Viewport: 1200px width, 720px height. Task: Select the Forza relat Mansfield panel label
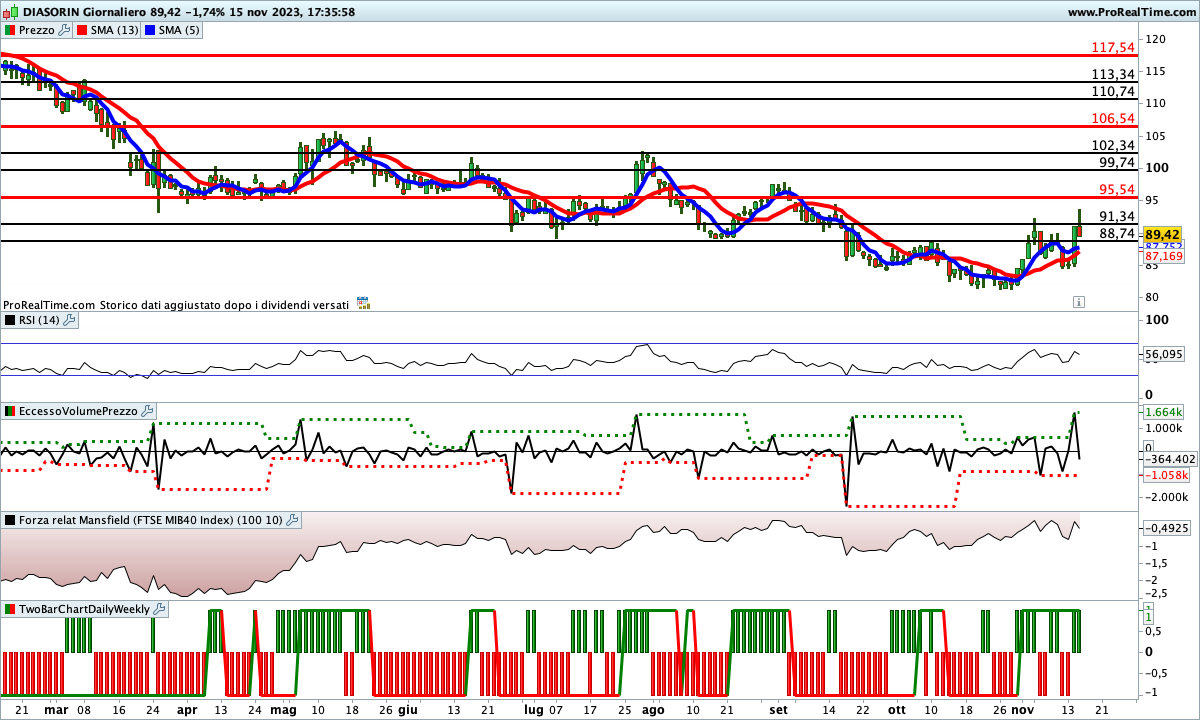(x=151, y=520)
